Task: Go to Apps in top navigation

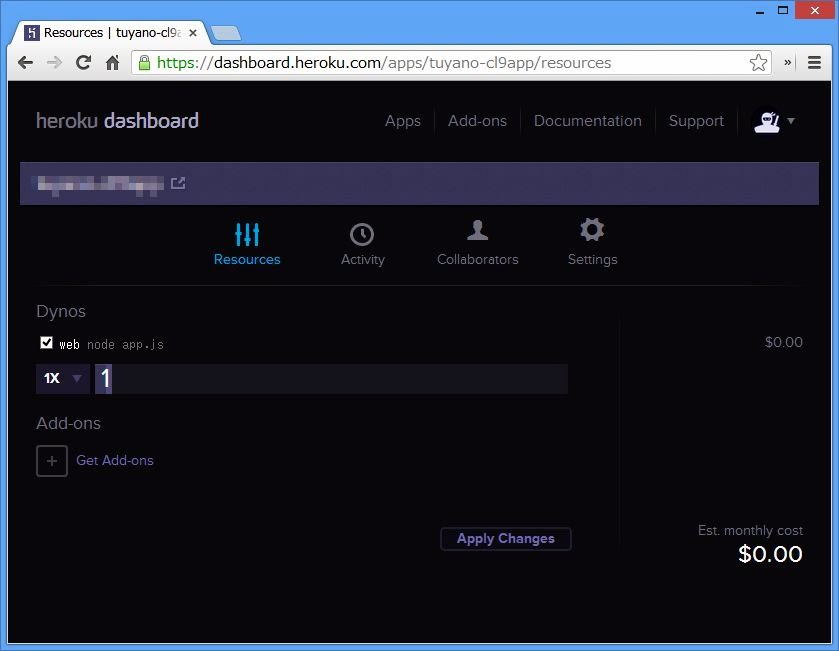Action: click(x=402, y=121)
